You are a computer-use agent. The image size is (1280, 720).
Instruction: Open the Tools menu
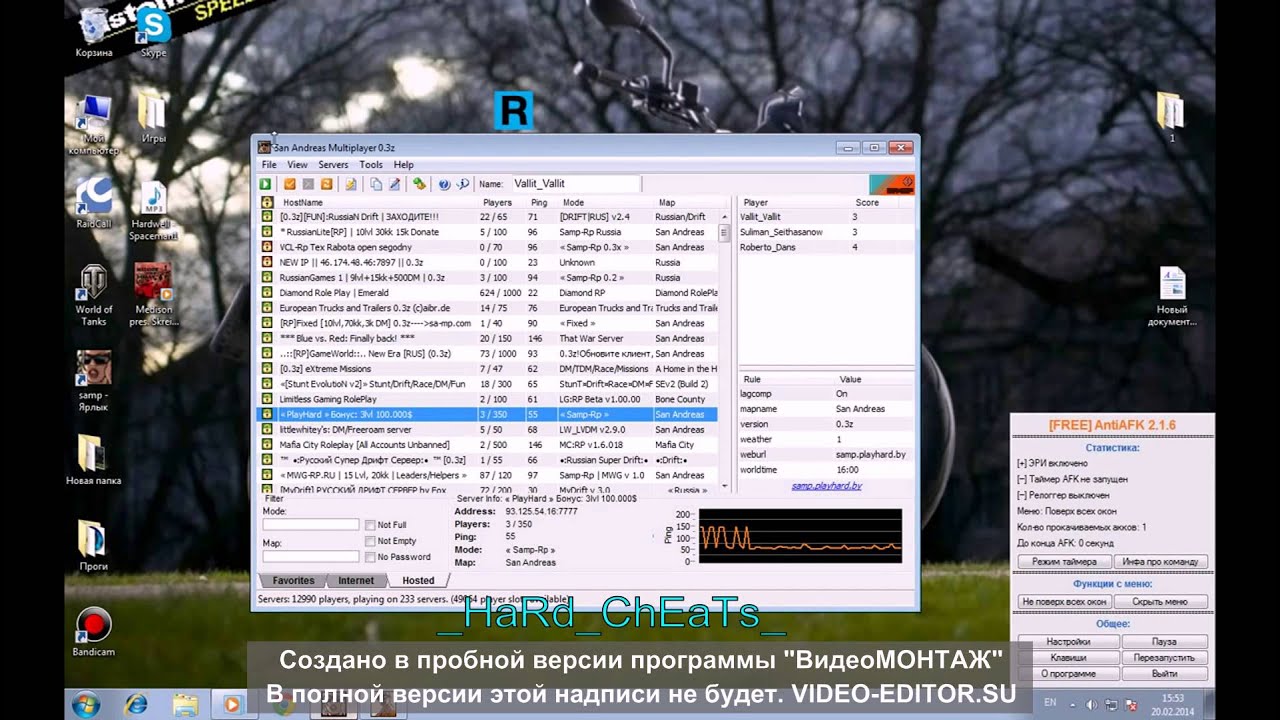(x=371, y=165)
